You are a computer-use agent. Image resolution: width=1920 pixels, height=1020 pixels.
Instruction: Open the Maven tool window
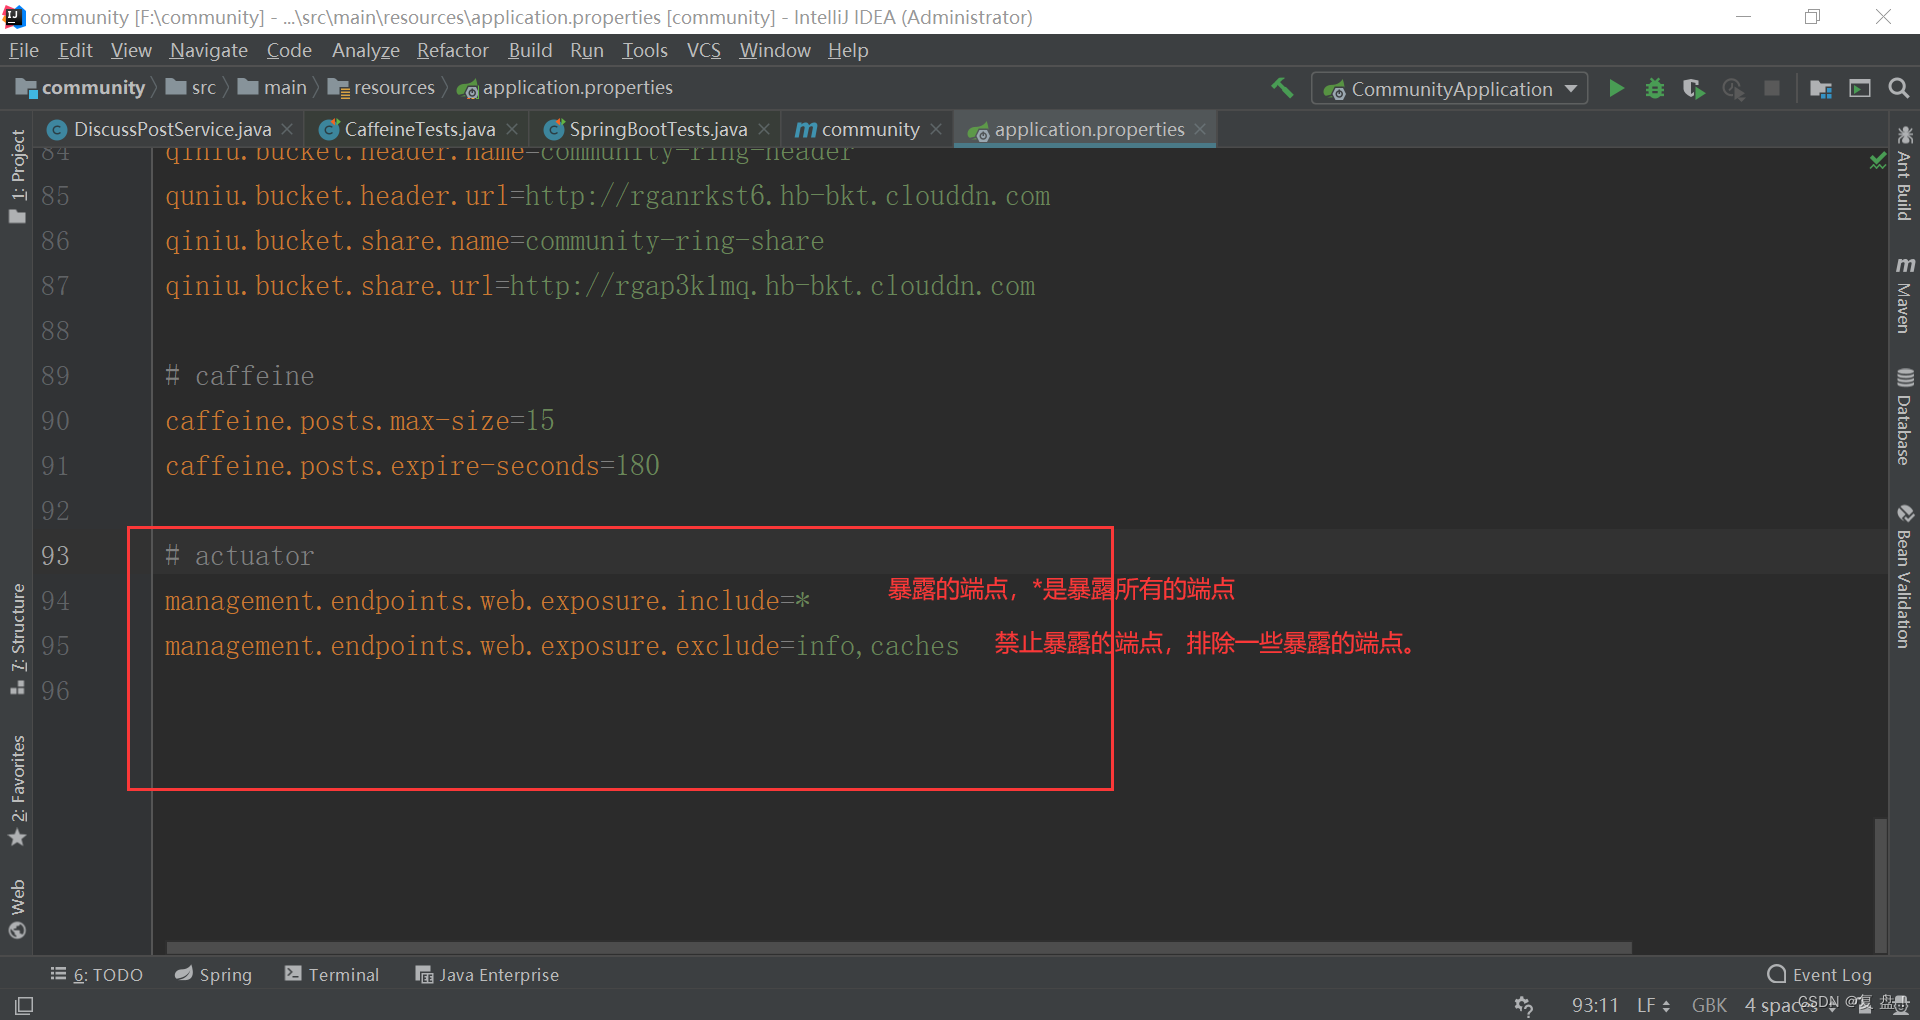(x=1904, y=295)
